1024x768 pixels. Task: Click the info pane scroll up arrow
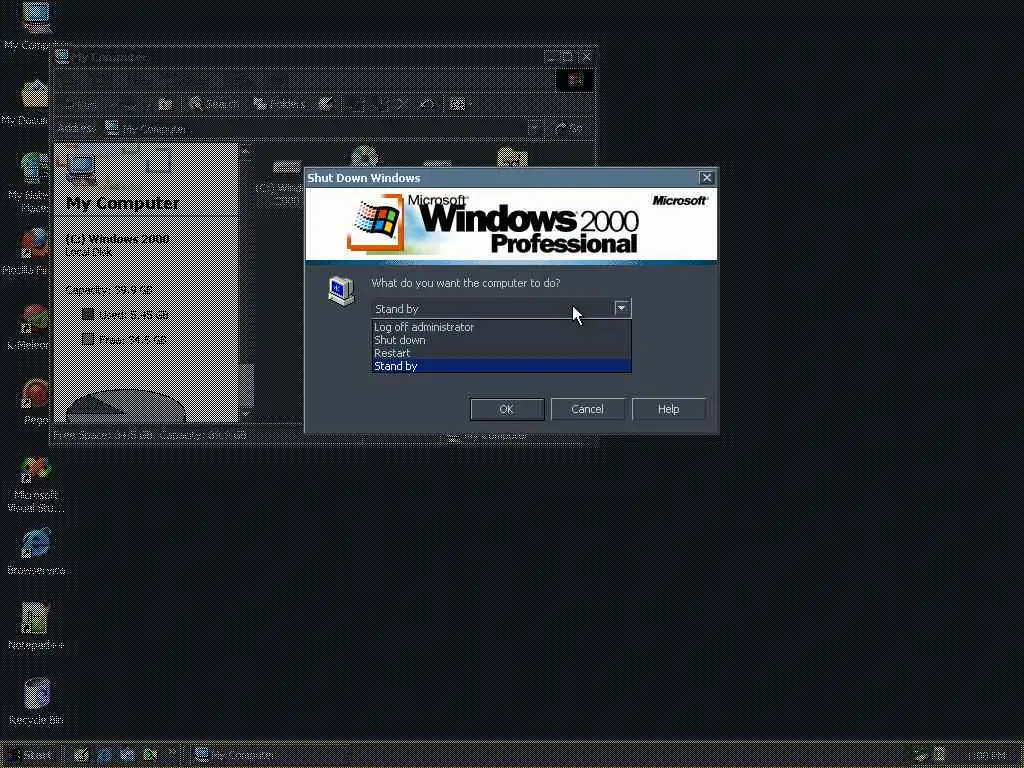(x=246, y=153)
